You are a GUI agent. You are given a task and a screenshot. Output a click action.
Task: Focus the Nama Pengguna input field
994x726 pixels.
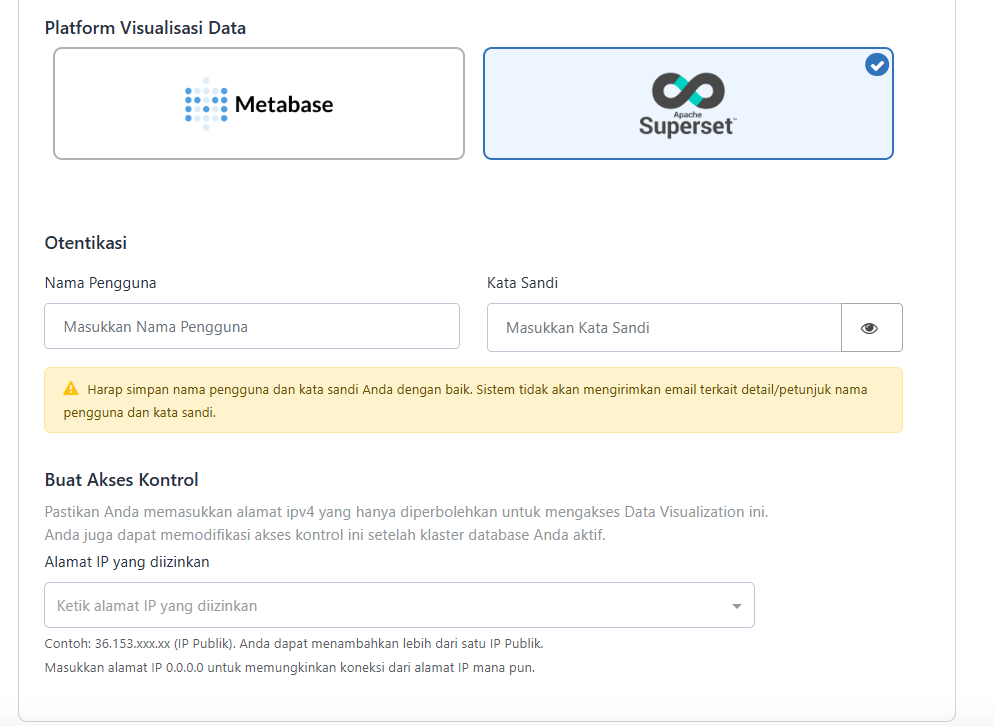pos(252,327)
